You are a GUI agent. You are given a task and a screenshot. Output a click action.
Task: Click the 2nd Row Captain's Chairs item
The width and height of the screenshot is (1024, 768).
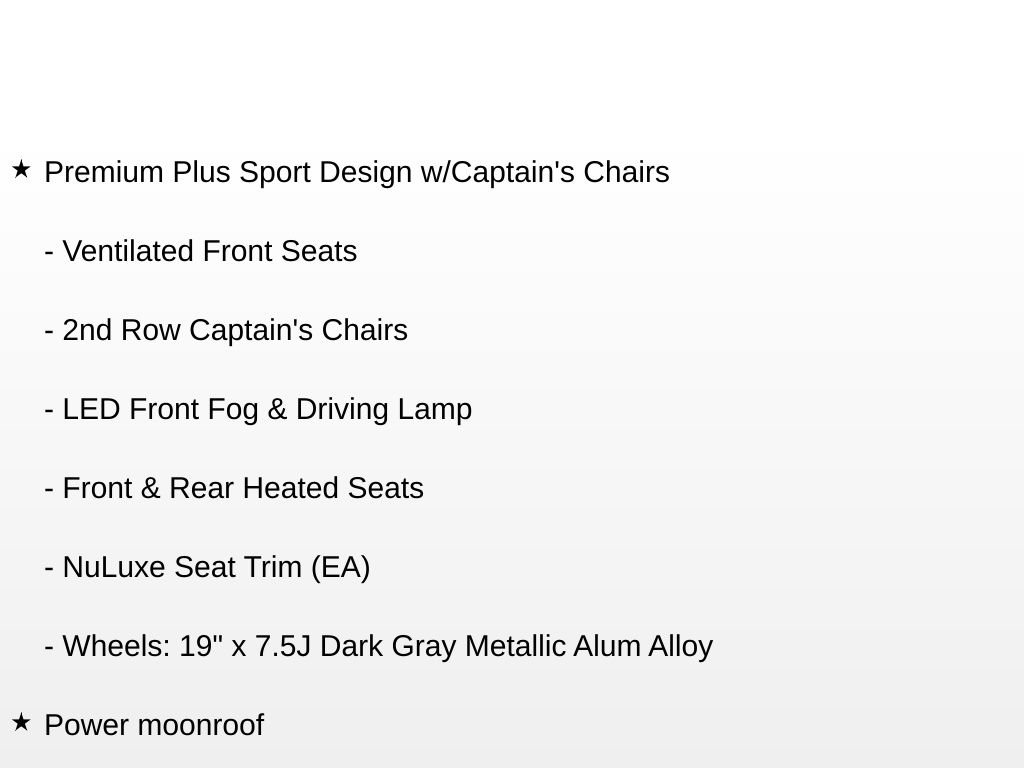coord(235,330)
